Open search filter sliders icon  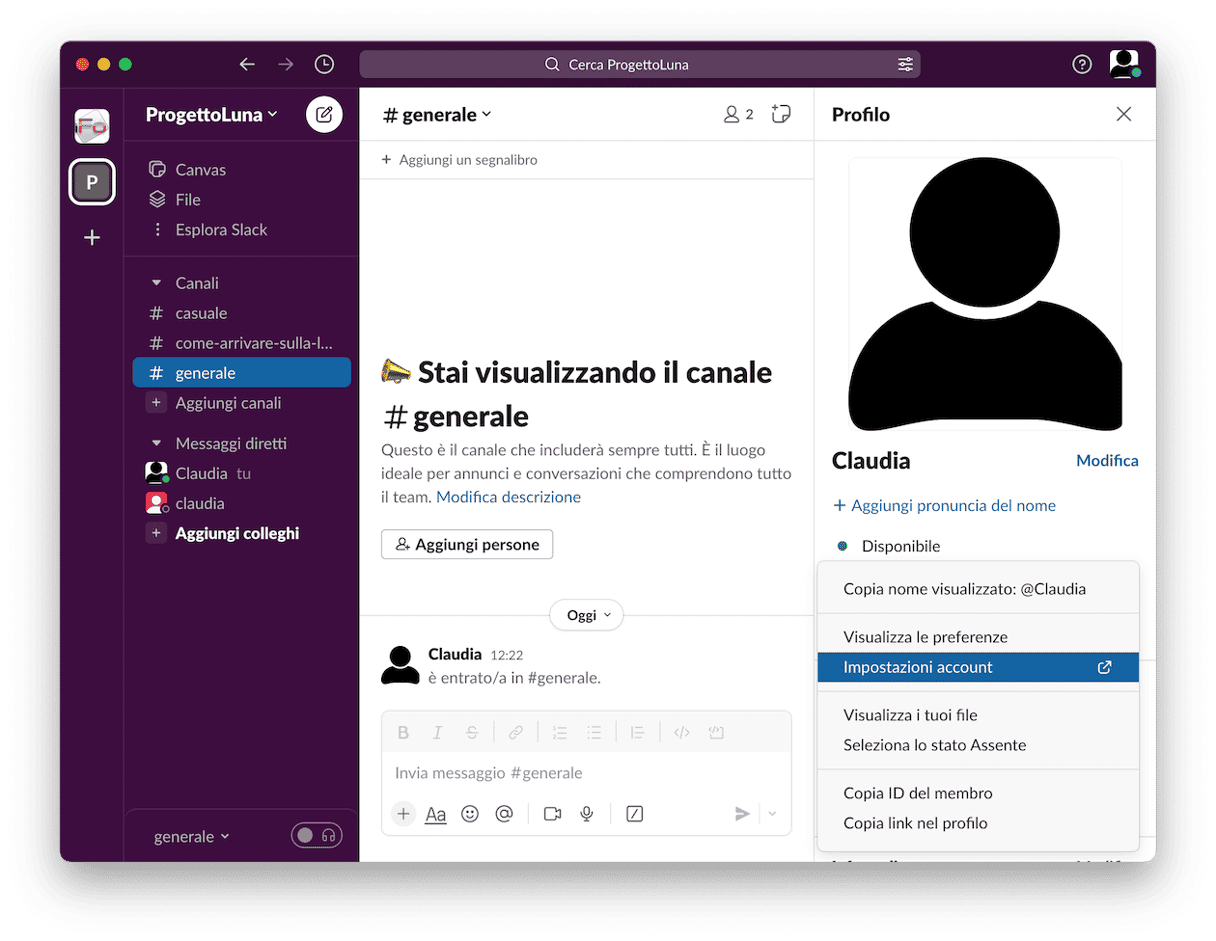click(905, 64)
